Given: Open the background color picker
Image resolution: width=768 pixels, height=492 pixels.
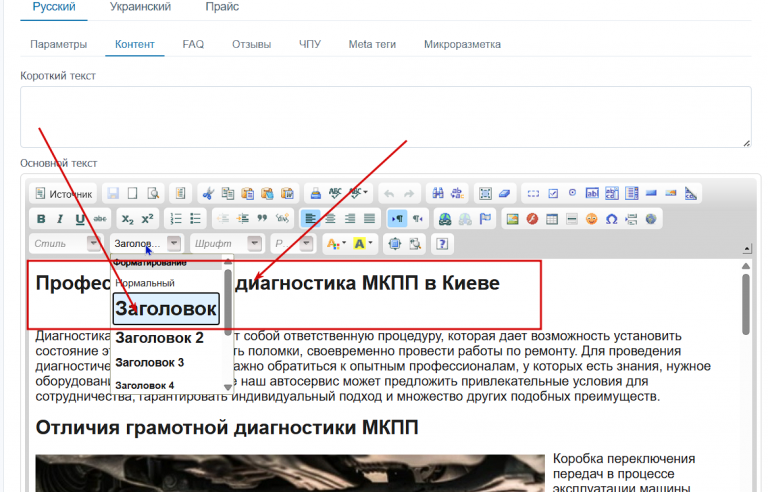Looking at the screenshot, I should (x=363, y=244).
